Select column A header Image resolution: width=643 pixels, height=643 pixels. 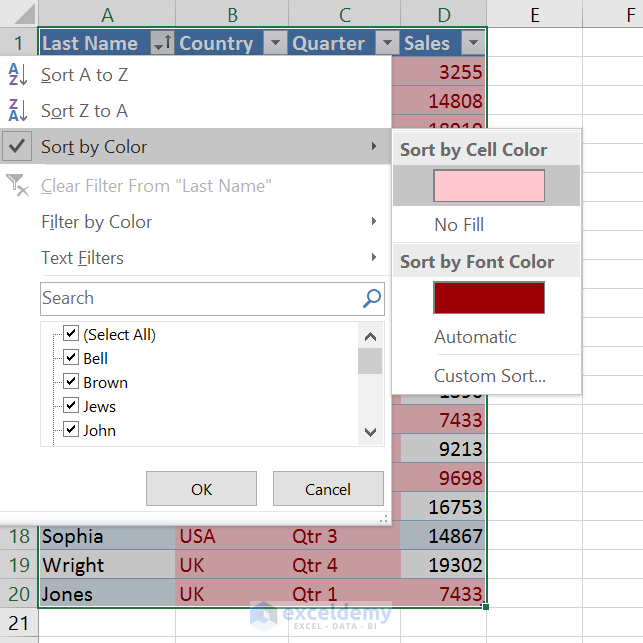pyautogui.click(x=107, y=14)
